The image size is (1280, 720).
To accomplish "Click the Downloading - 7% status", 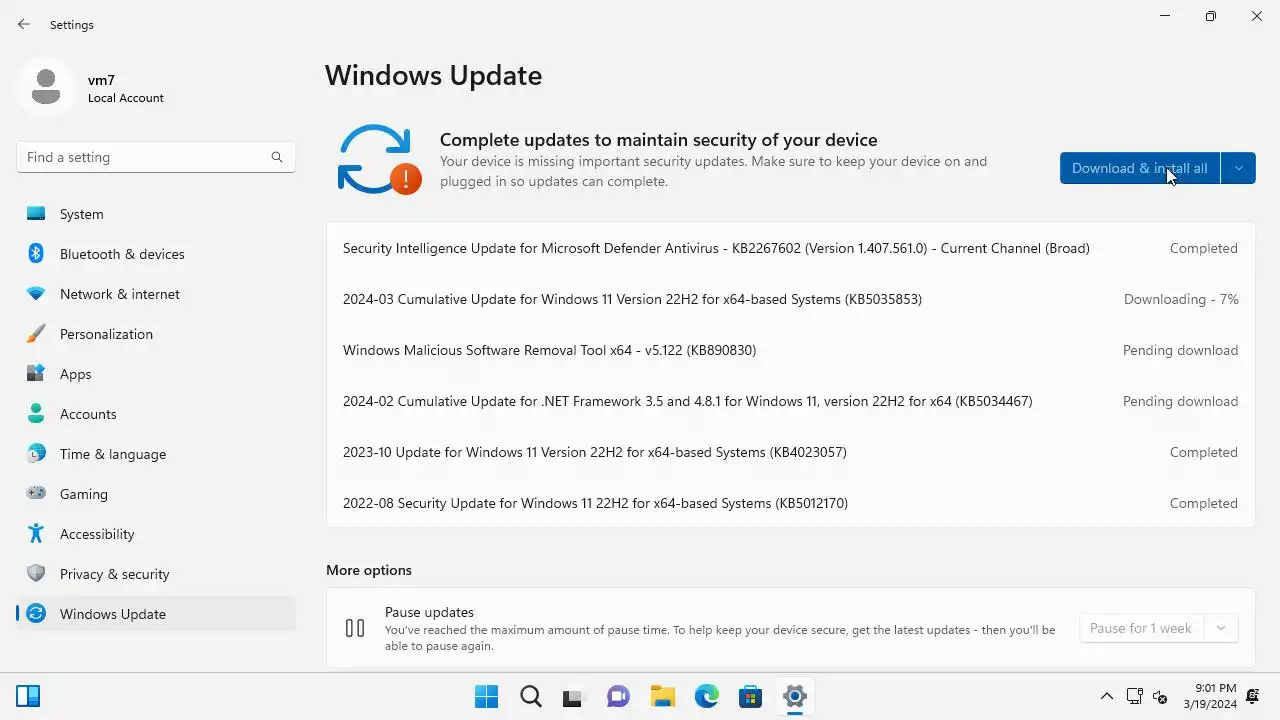I will (1181, 299).
